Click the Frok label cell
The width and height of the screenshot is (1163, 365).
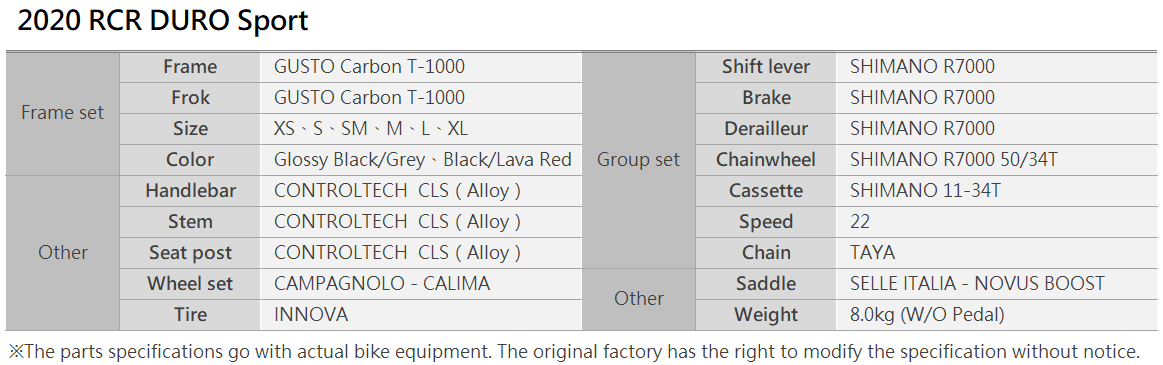(x=190, y=98)
